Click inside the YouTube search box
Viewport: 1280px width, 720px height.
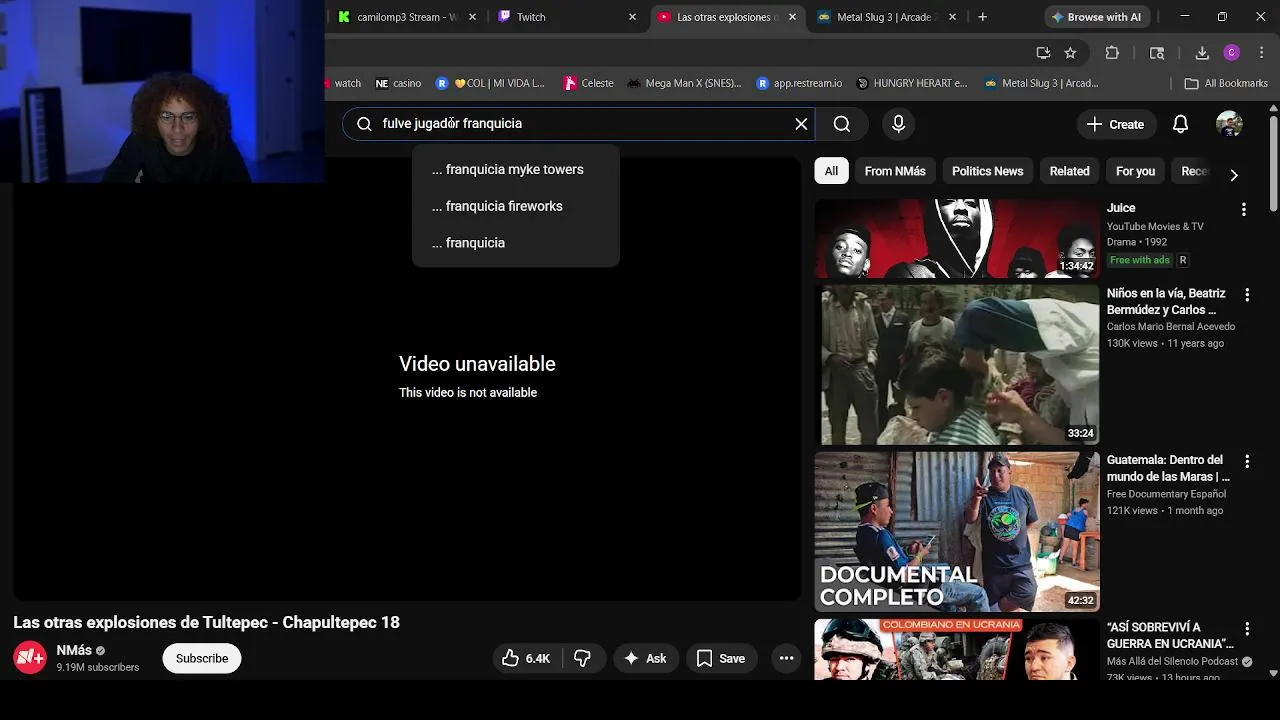click(x=580, y=124)
